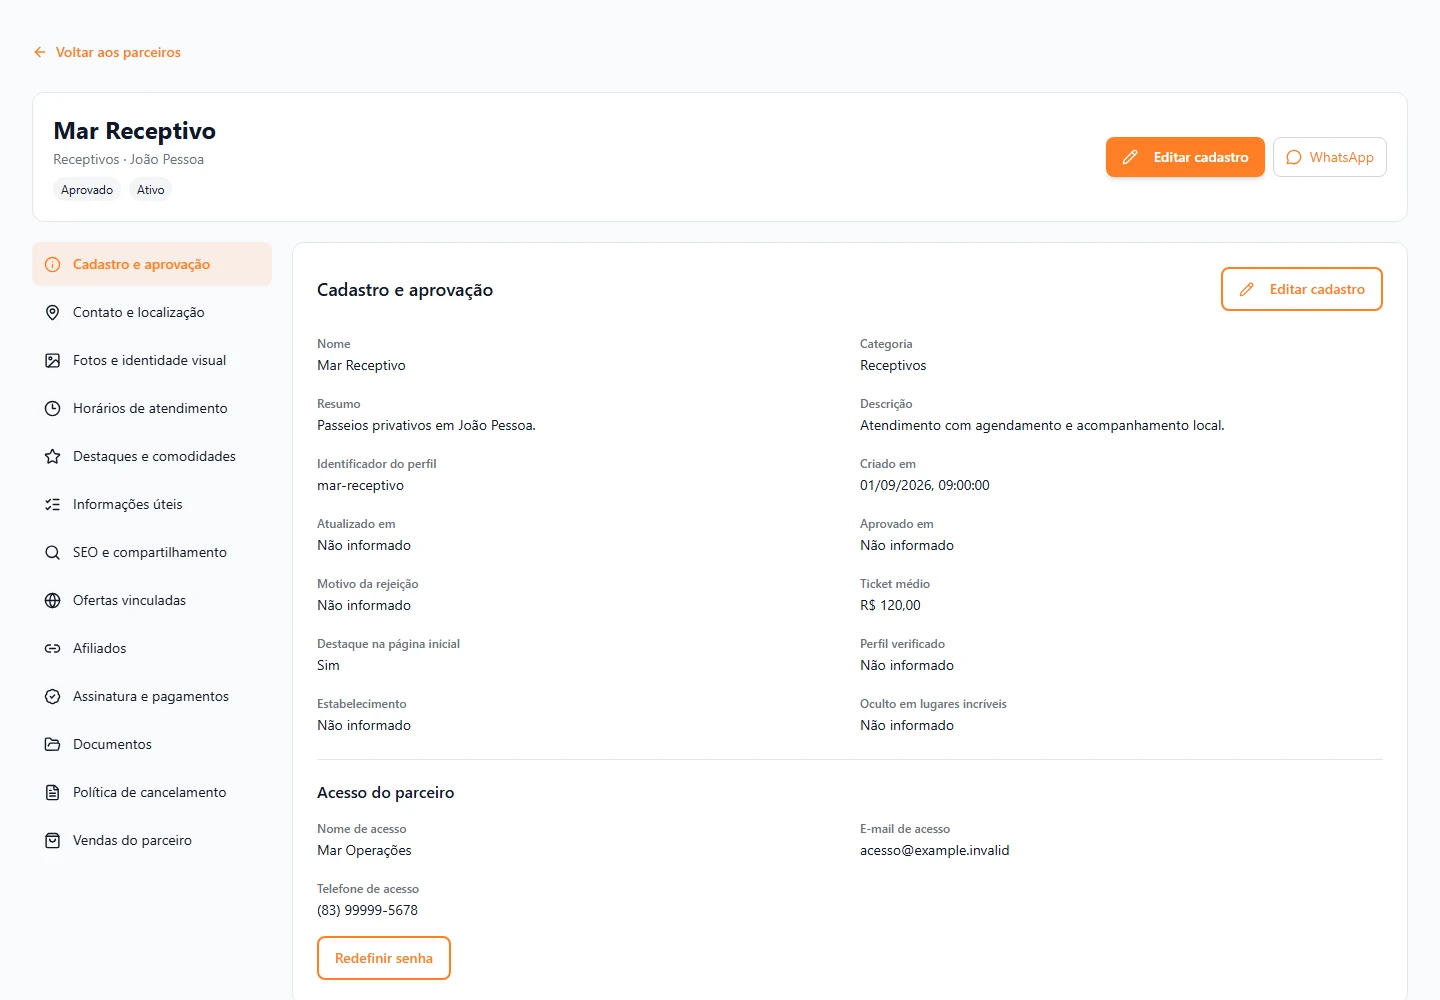Click the chain link icon for Afiliados

[x=53, y=649]
